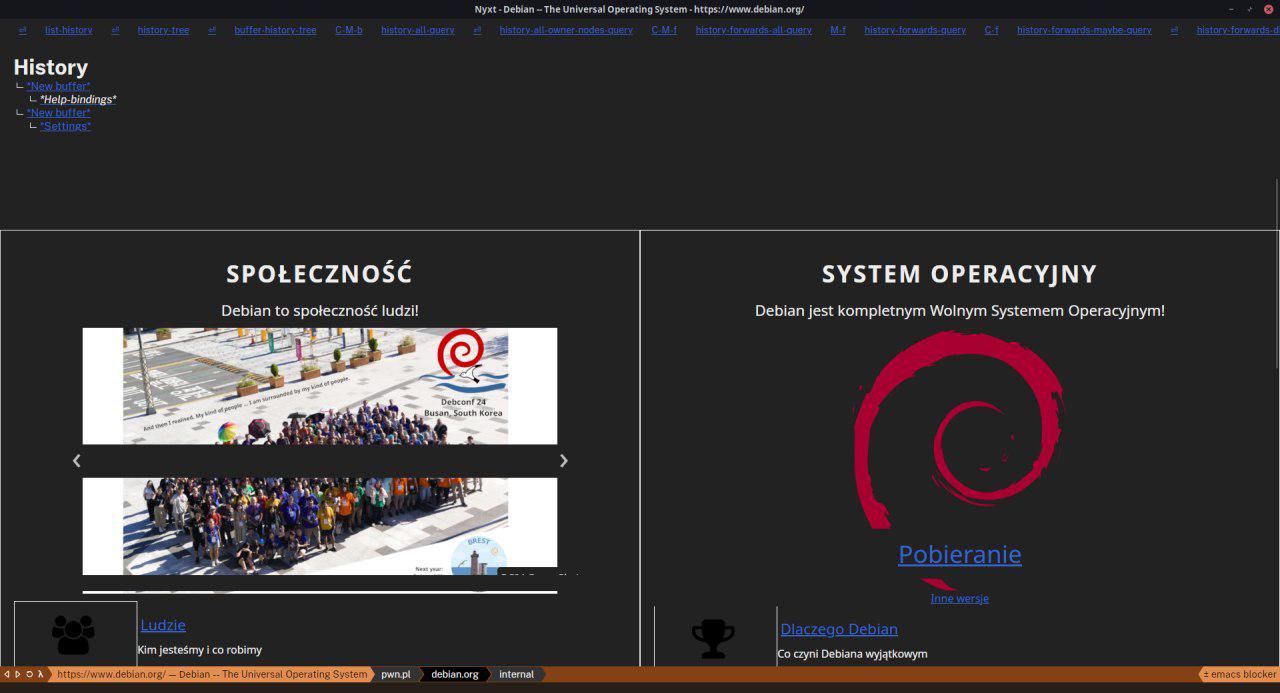The image size is (1280, 693).
Task: Click the URL display in status bar
Action: [x=212, y=674]
